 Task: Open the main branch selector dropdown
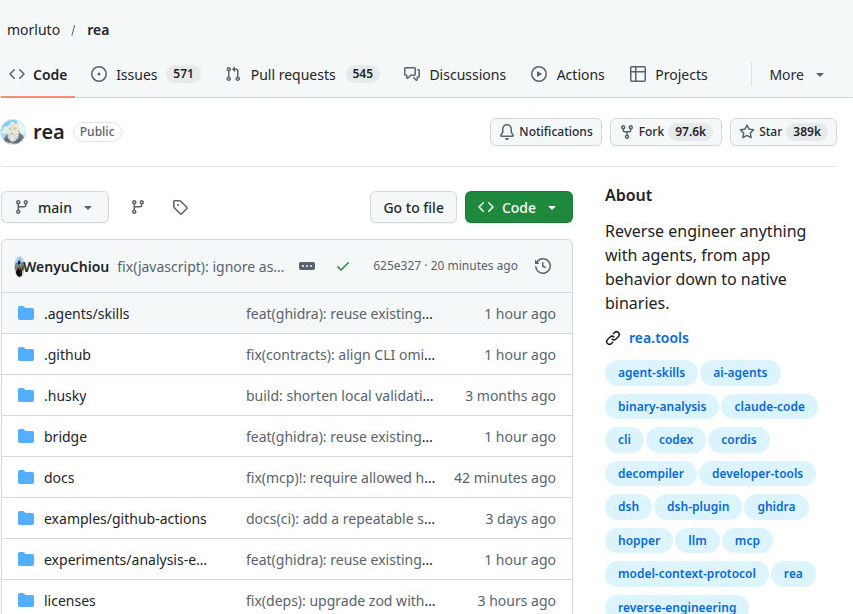pos(54,207)
